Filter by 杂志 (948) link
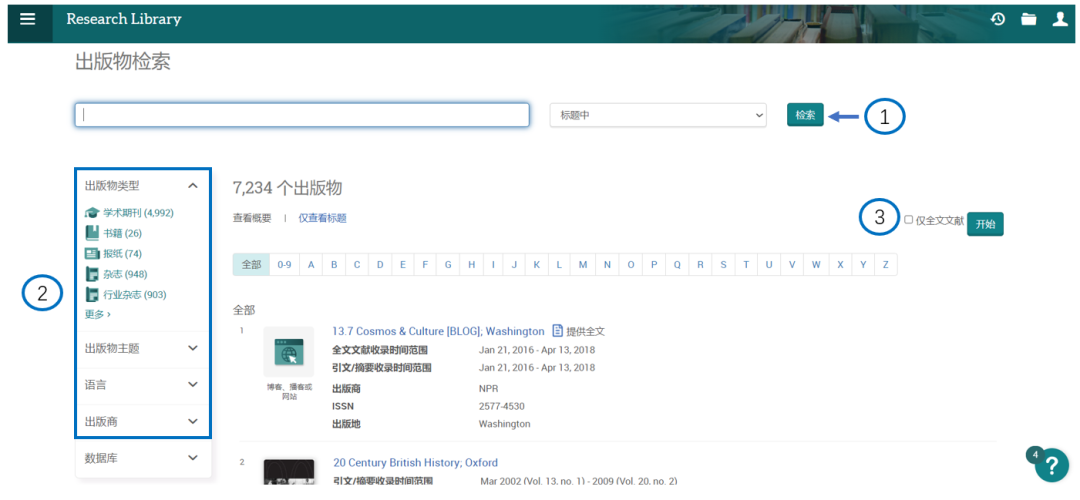Image resolution: width=1080 pixels, height=500 pixels. click(125, 274)
